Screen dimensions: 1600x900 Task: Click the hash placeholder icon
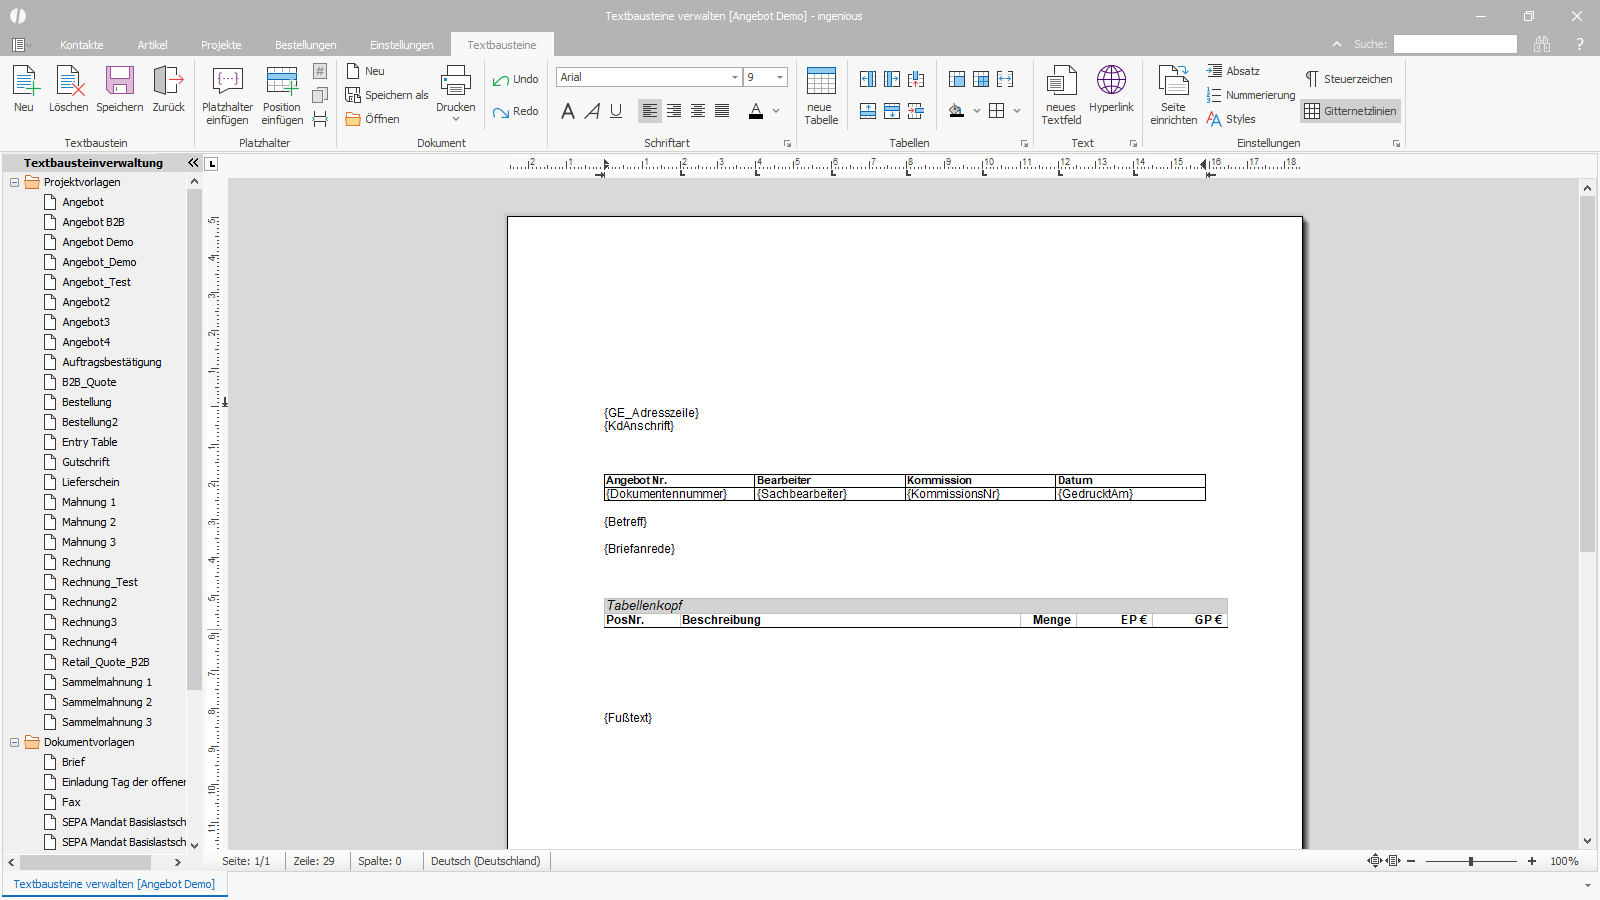(x=320, y=71)
